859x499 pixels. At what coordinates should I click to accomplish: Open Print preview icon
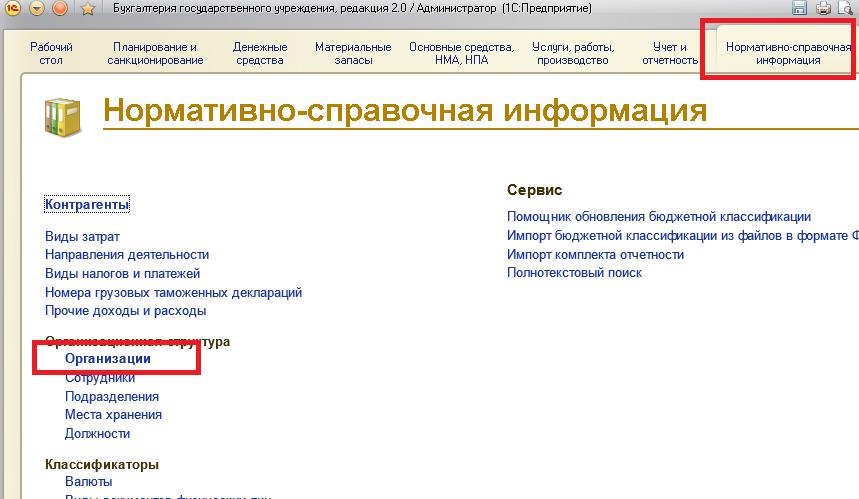point(845,8)
